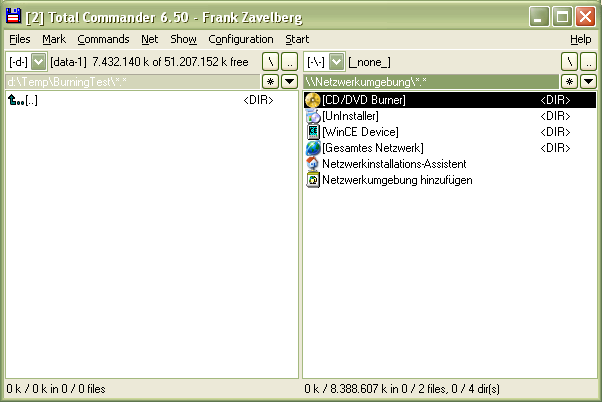Click <DIR> label of UnInstaller row

(555, 116)
